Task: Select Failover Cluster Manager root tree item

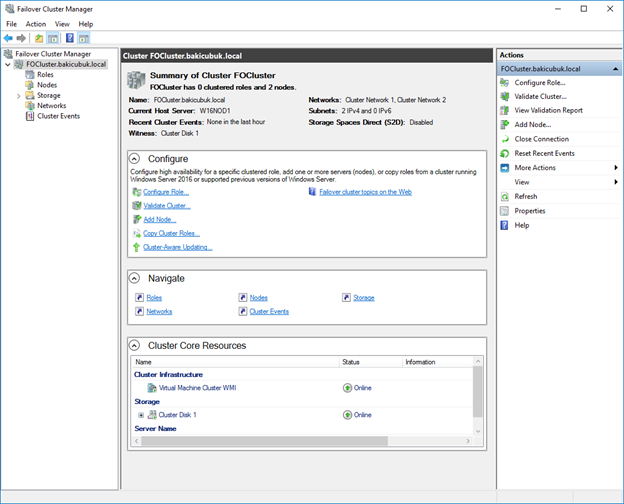Action: pos(53,54)
